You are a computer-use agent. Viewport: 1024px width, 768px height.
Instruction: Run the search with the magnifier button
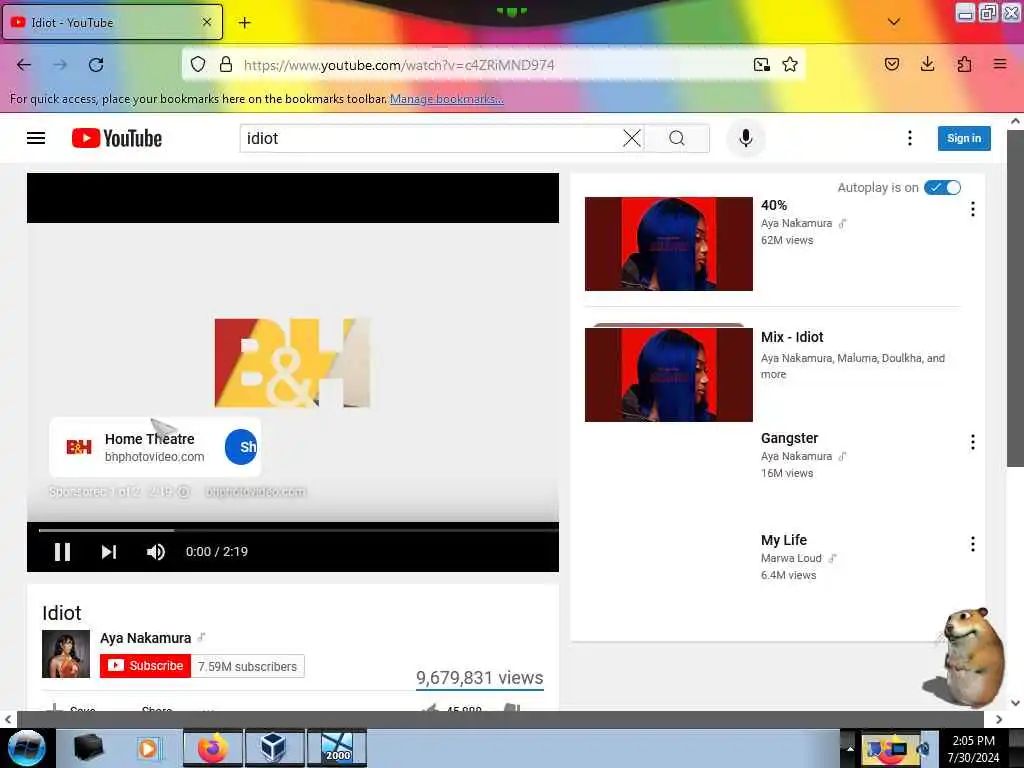[677, 138]
